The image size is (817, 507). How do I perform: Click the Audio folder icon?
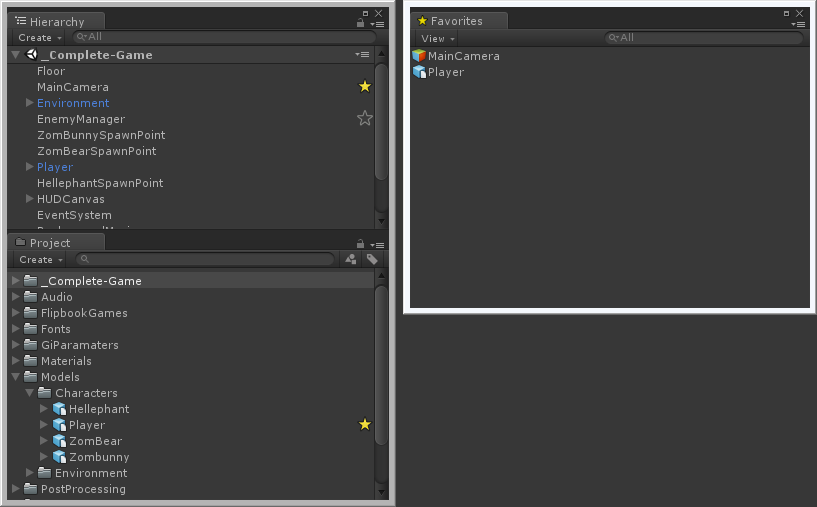31,296
